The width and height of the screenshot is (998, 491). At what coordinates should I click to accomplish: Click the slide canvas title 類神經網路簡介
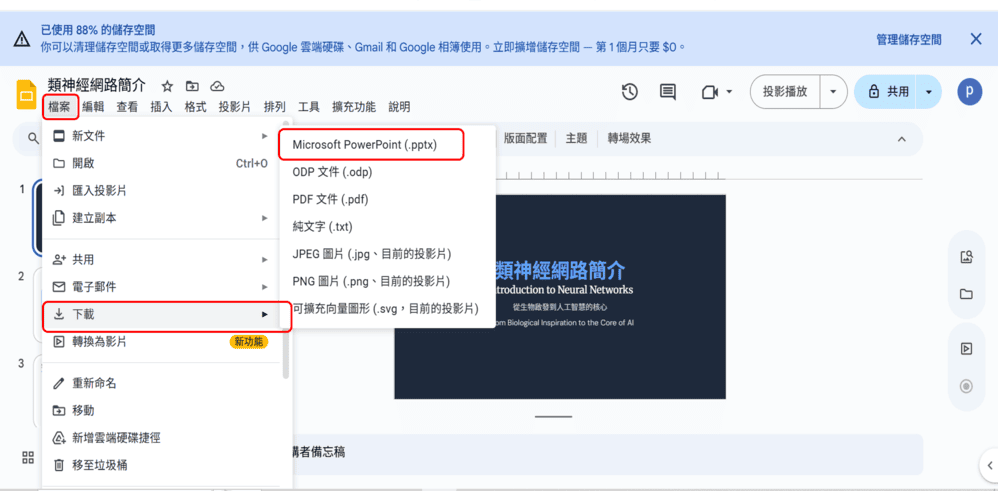click(561, 270)
